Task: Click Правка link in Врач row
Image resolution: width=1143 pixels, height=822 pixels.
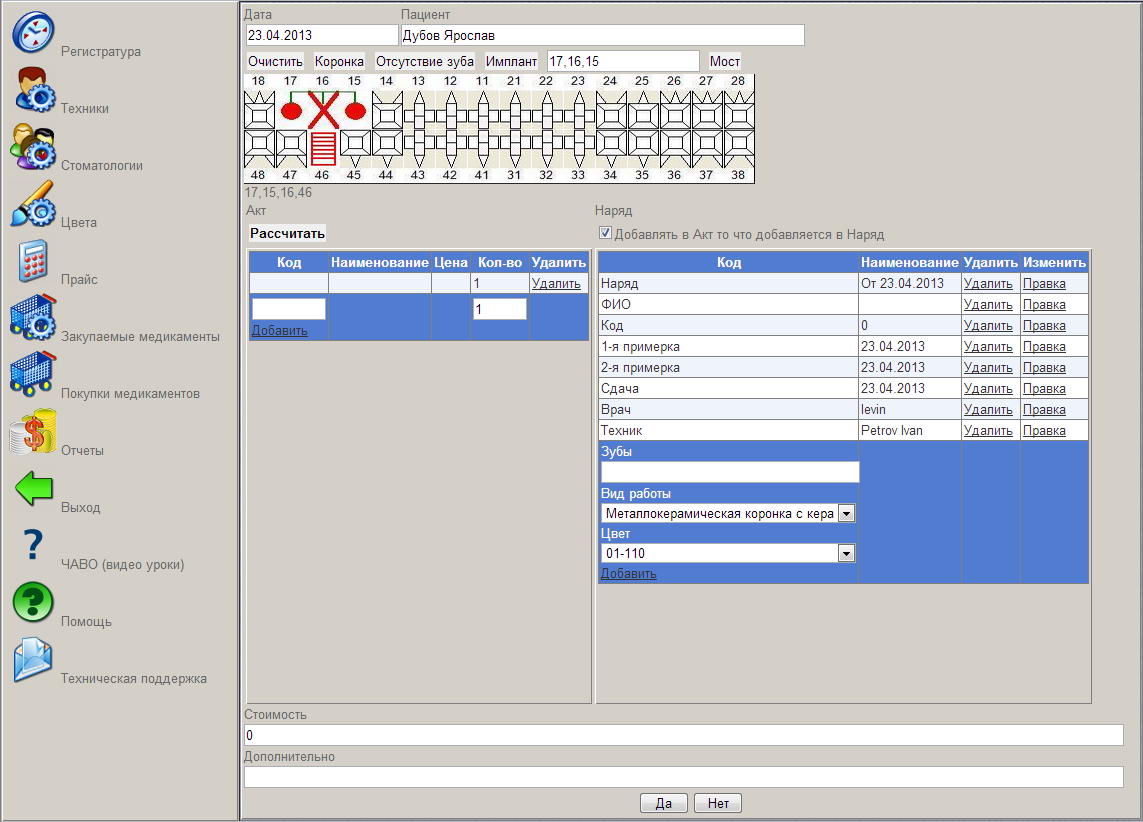Action: 1043,410
